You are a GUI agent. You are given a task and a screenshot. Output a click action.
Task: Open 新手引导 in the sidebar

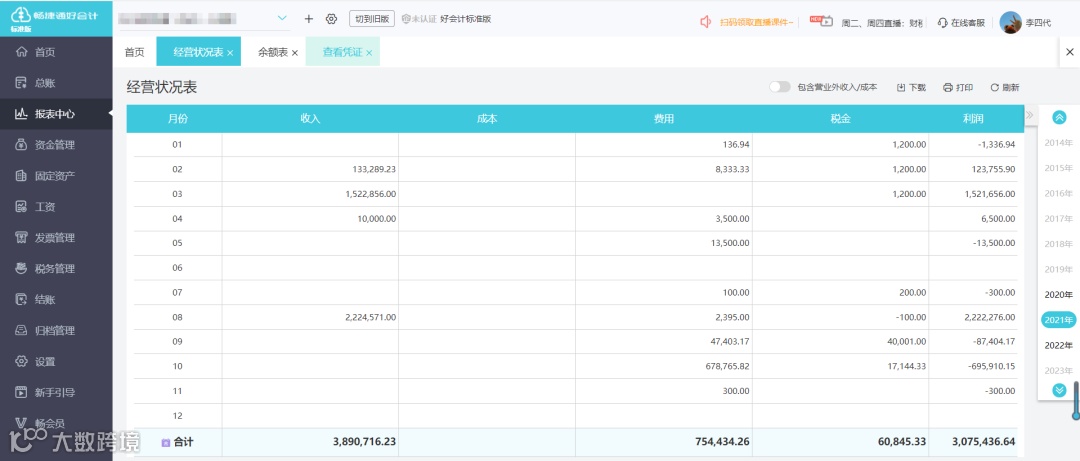pyautogui.click(x=56, y=393)
